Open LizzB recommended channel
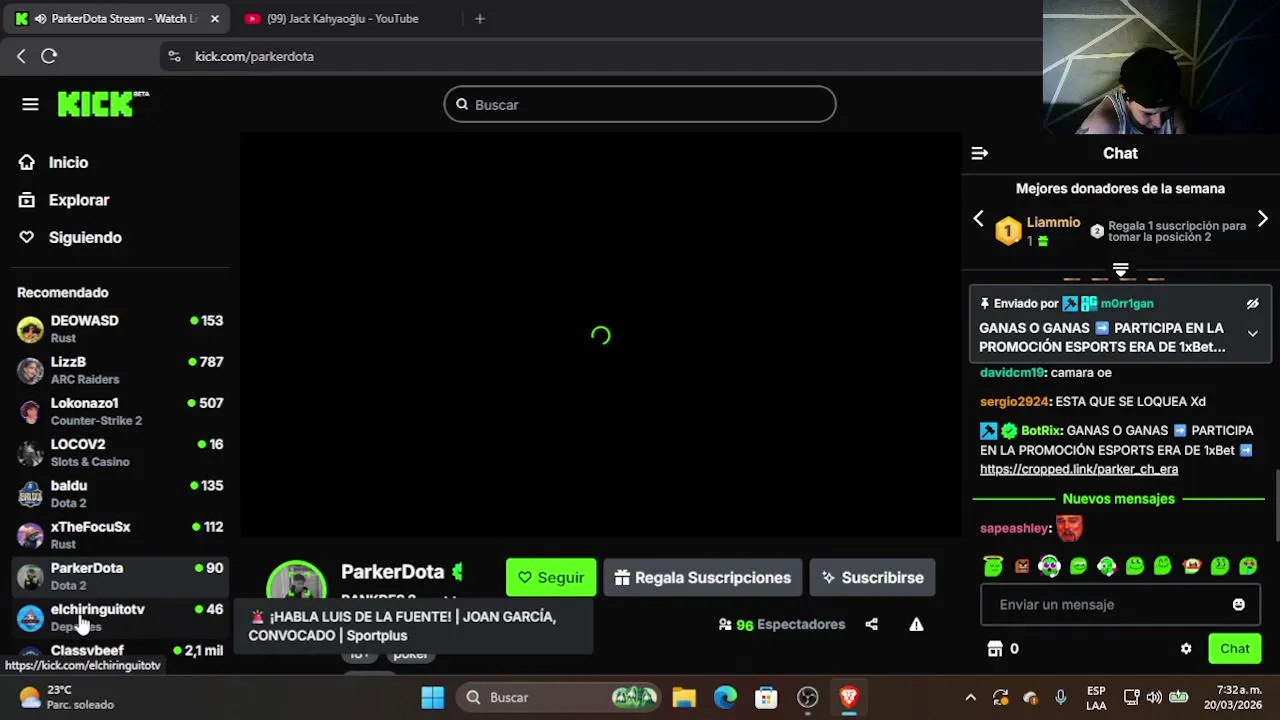1280x720 pixels. (120, 370)
